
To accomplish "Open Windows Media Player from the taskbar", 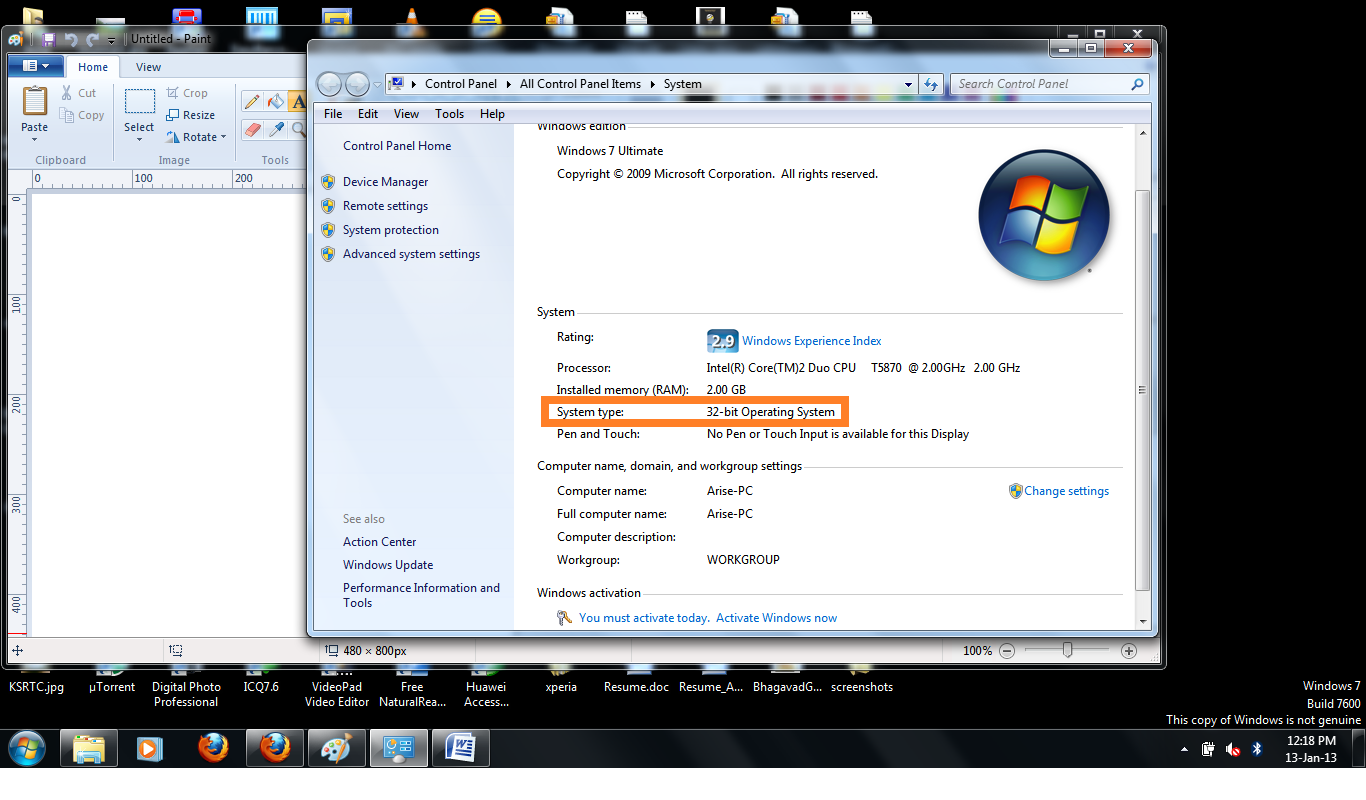I will (149, 748).
